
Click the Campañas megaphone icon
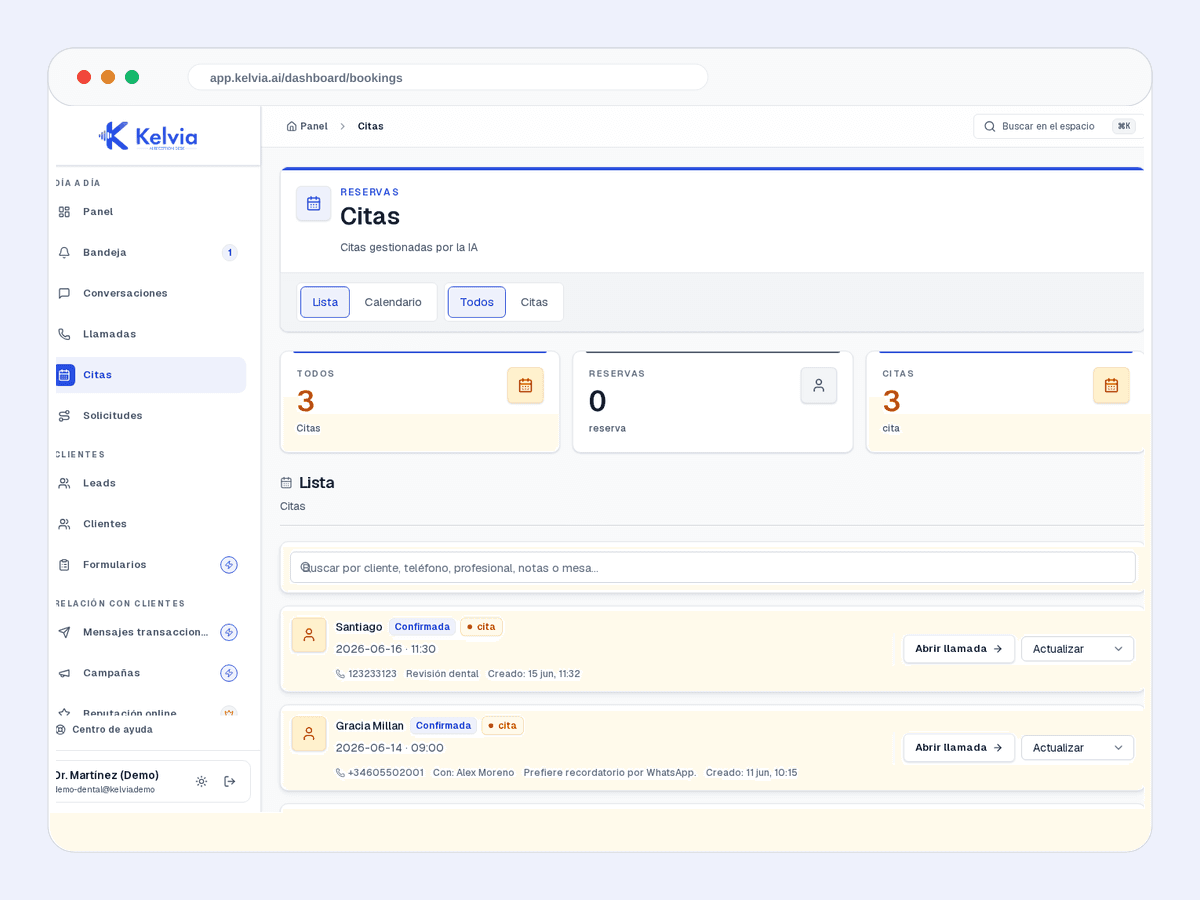[x=64, y=673]
